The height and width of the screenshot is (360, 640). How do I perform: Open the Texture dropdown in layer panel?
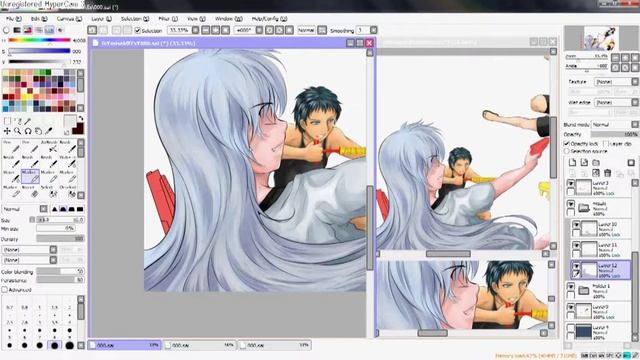[x=616, y=82]
